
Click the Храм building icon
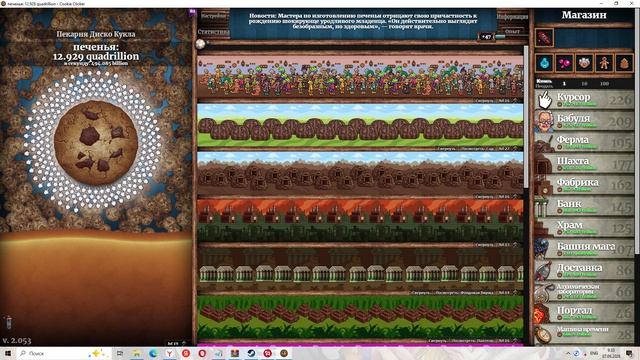544,228
